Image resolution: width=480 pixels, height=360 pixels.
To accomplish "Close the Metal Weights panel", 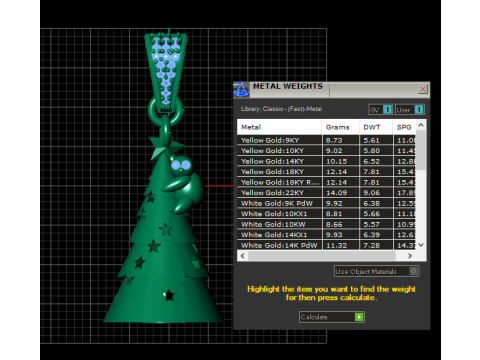I will coord(423,89).
